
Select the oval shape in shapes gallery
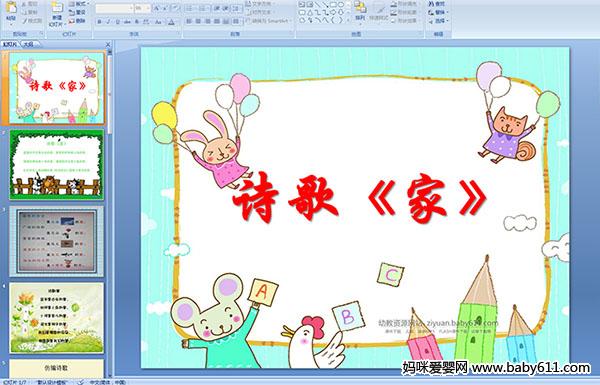tap(341, 4)
